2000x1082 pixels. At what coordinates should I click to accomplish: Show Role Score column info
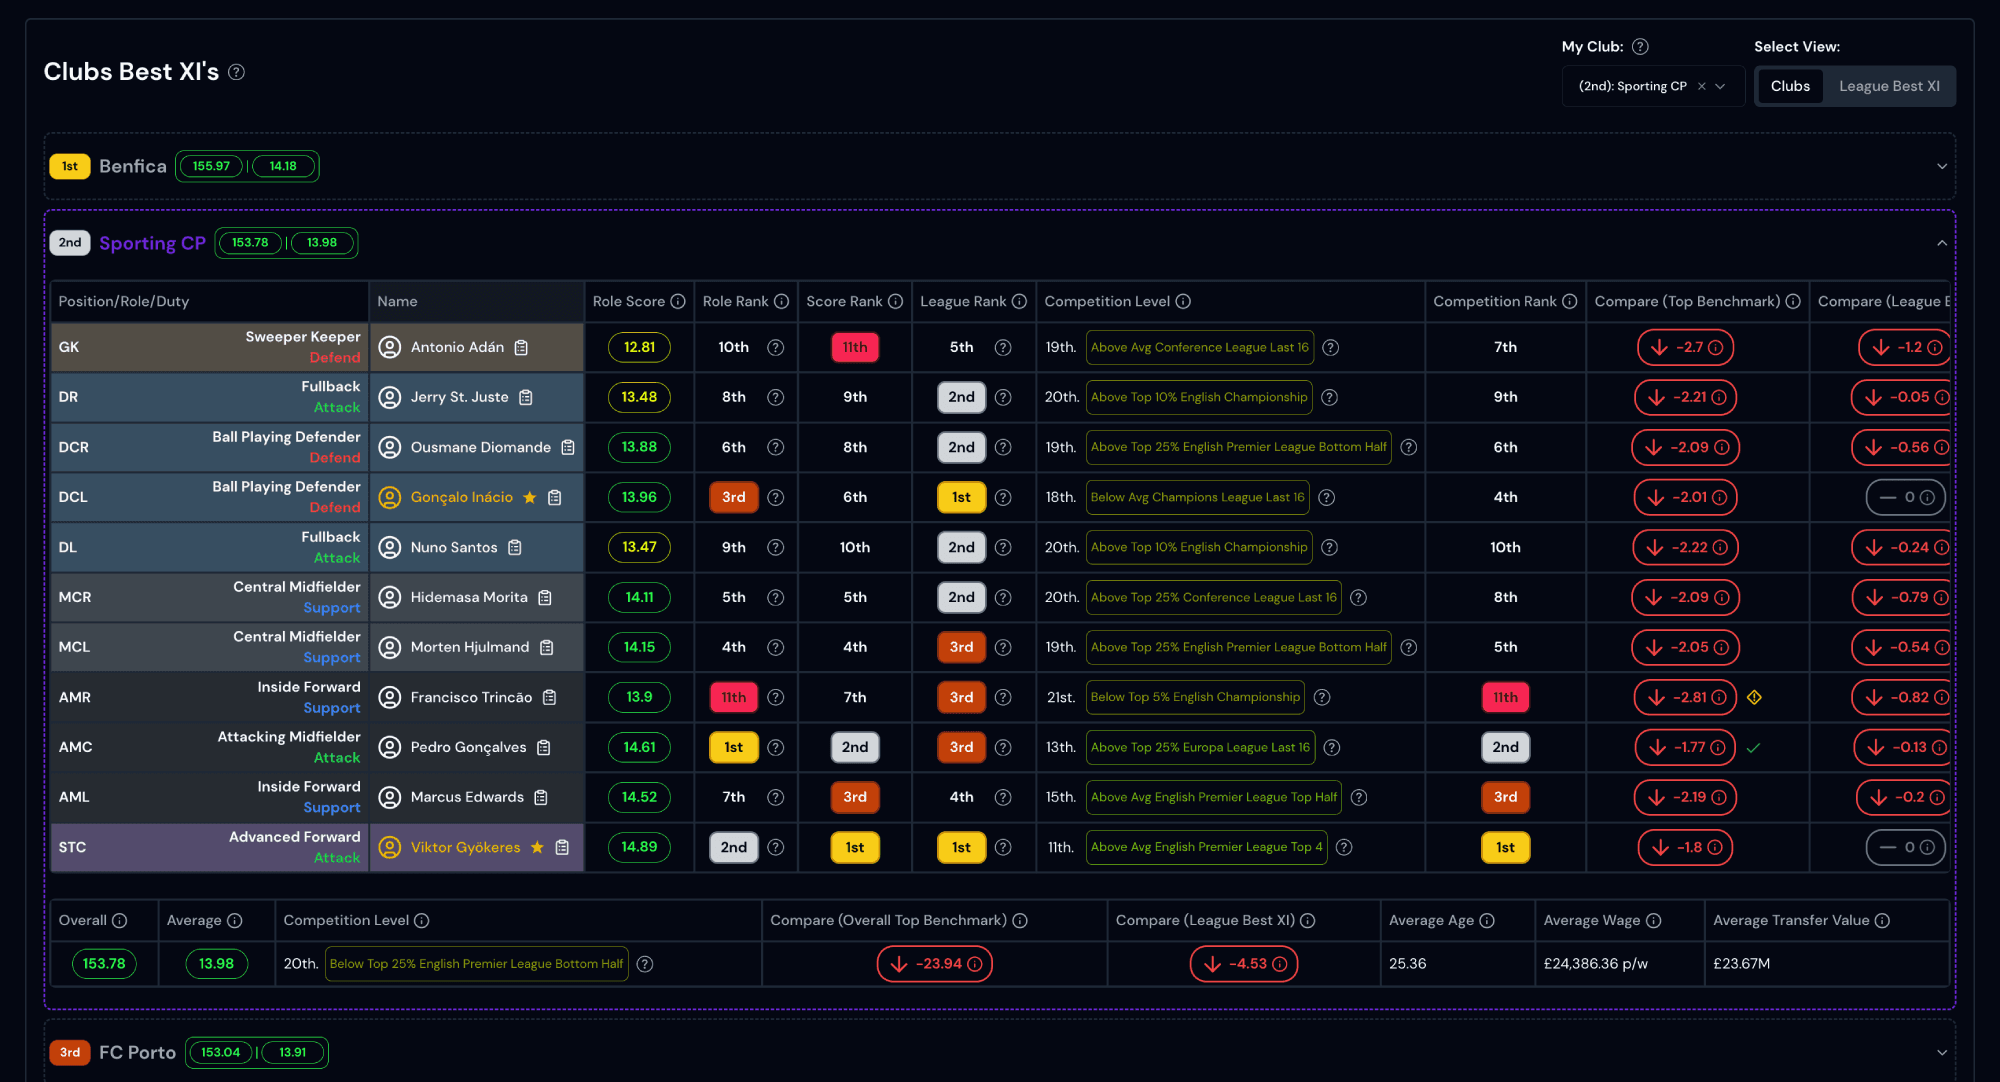(678, 301)
